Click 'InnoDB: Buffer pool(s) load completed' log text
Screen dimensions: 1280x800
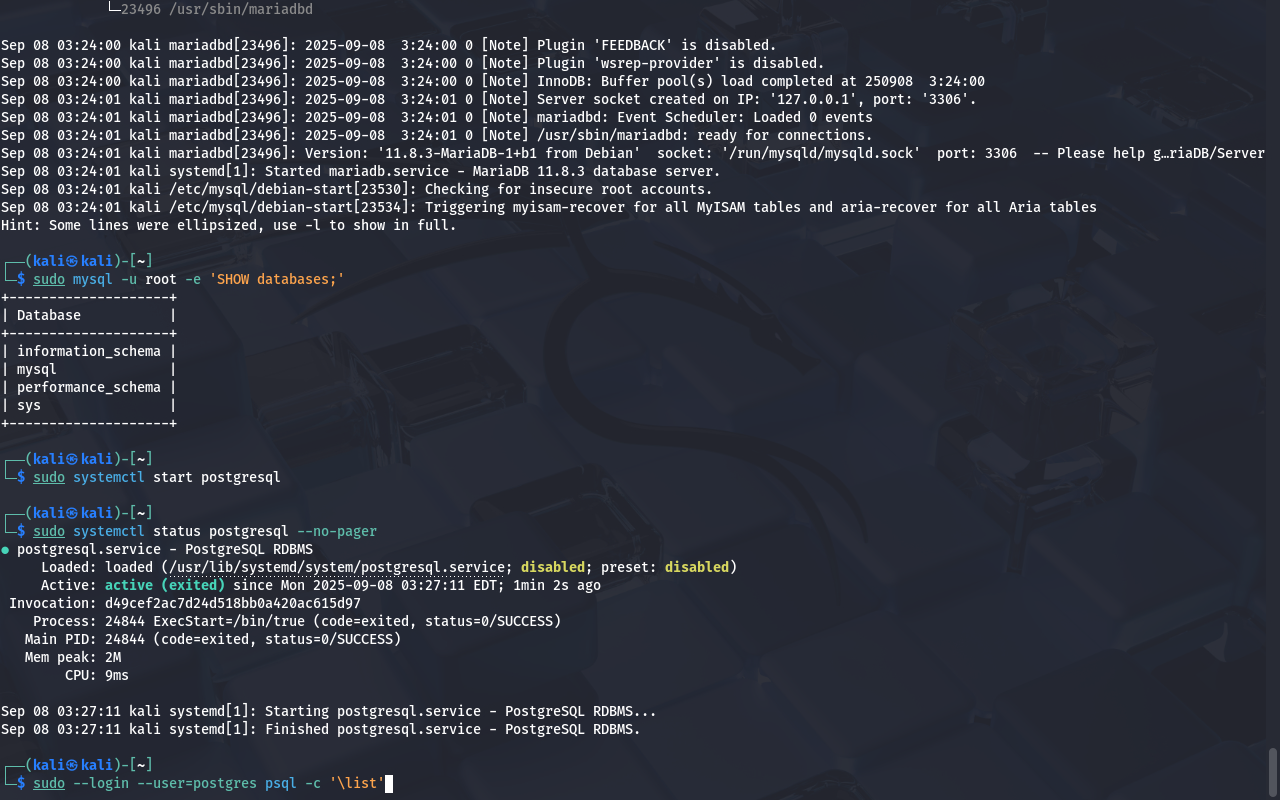(688, 81)
